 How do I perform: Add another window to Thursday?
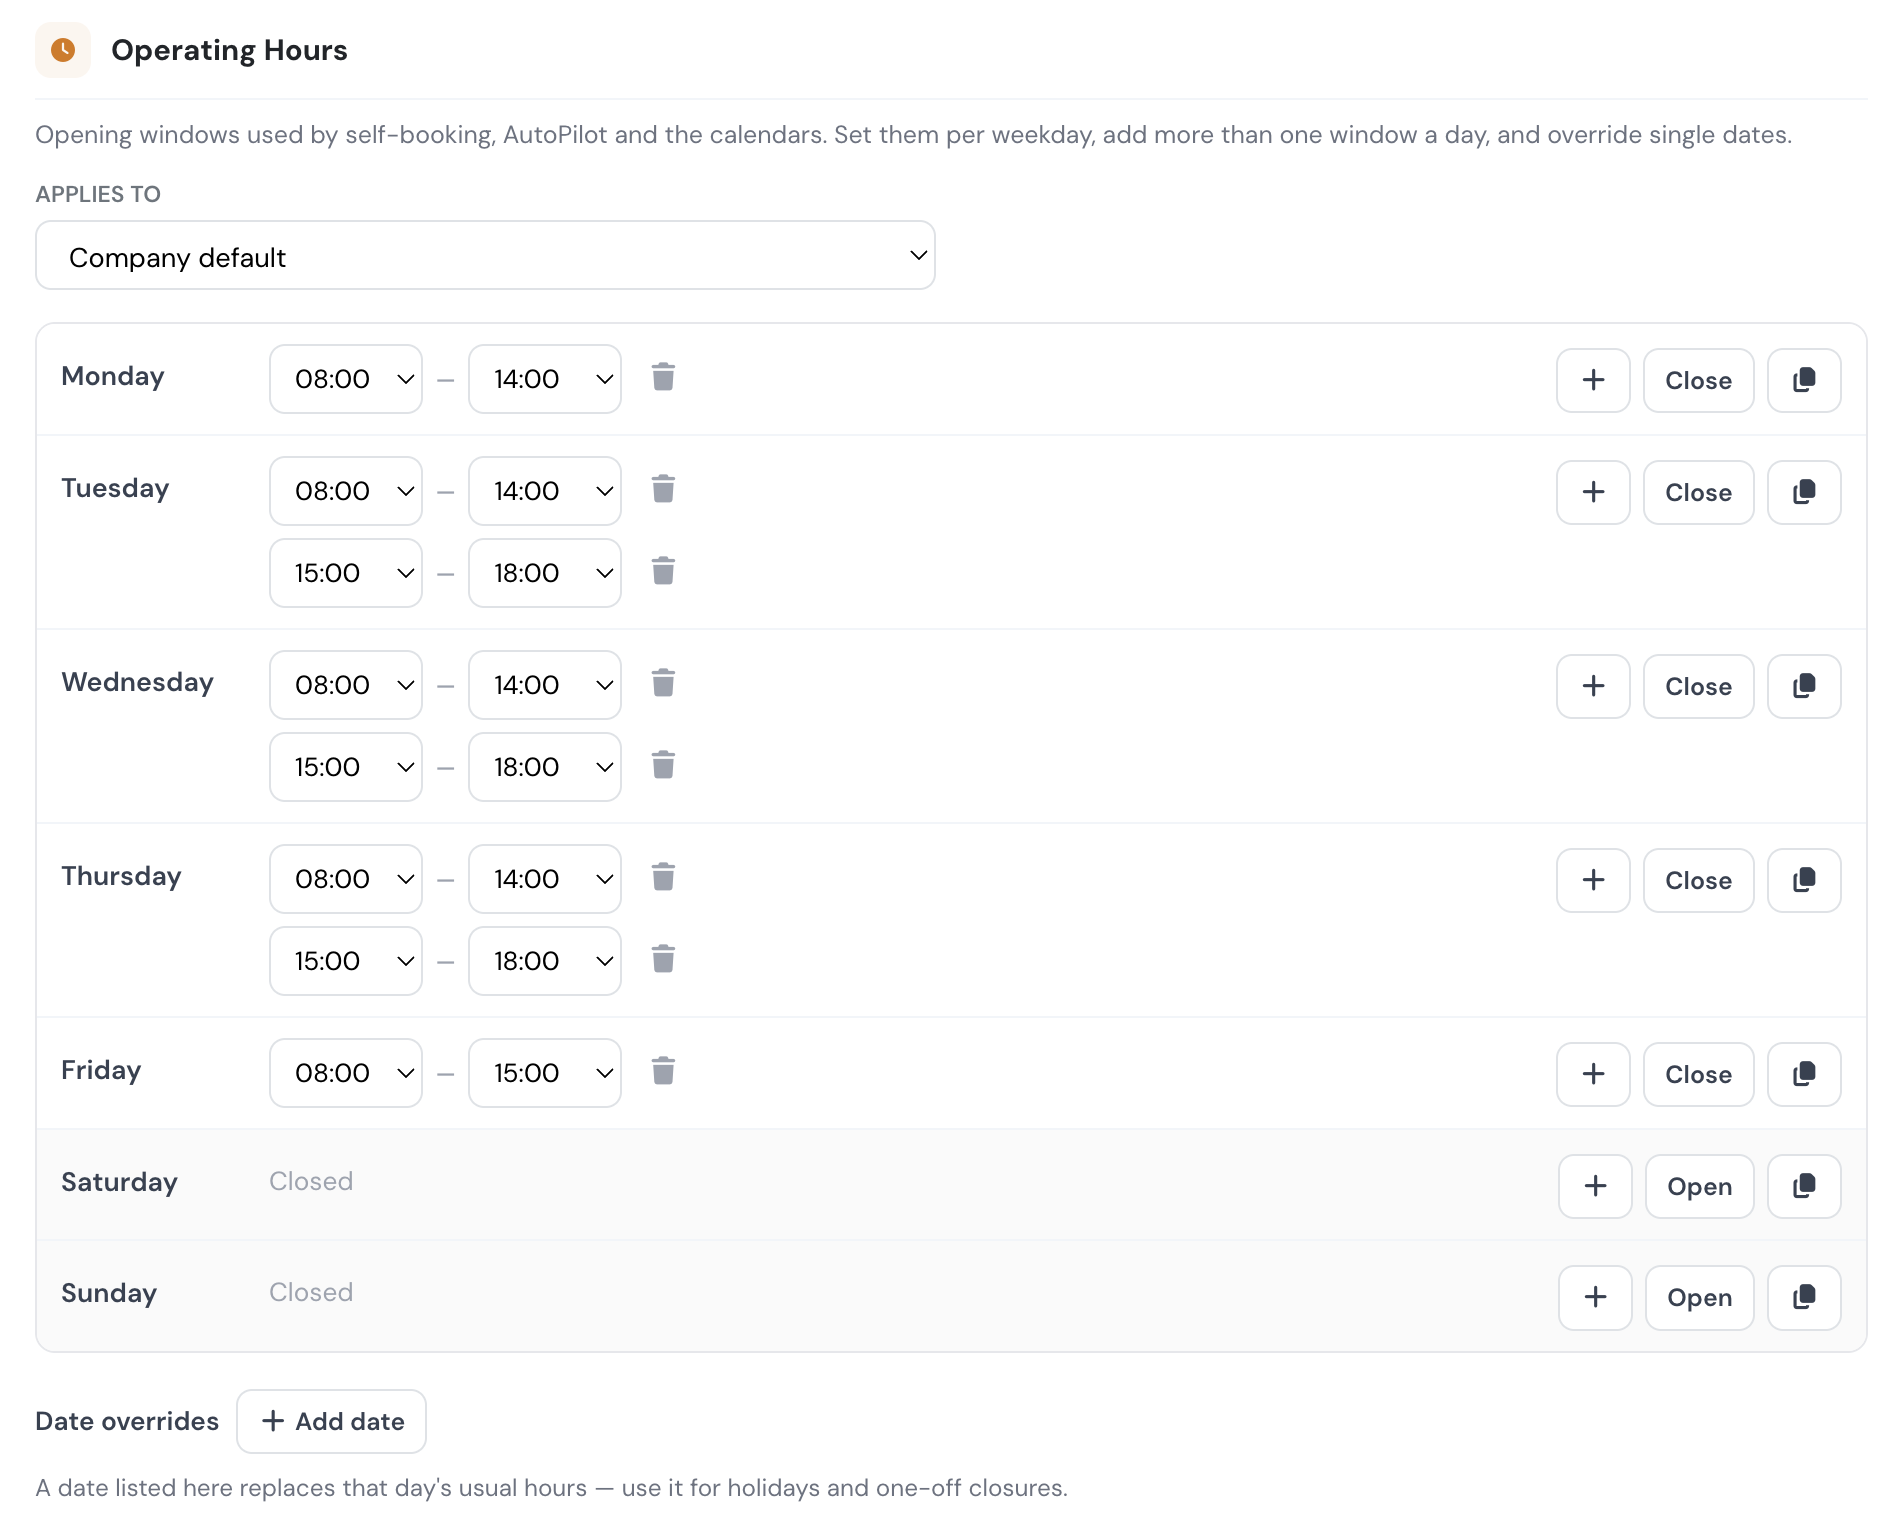(1593, 880)
